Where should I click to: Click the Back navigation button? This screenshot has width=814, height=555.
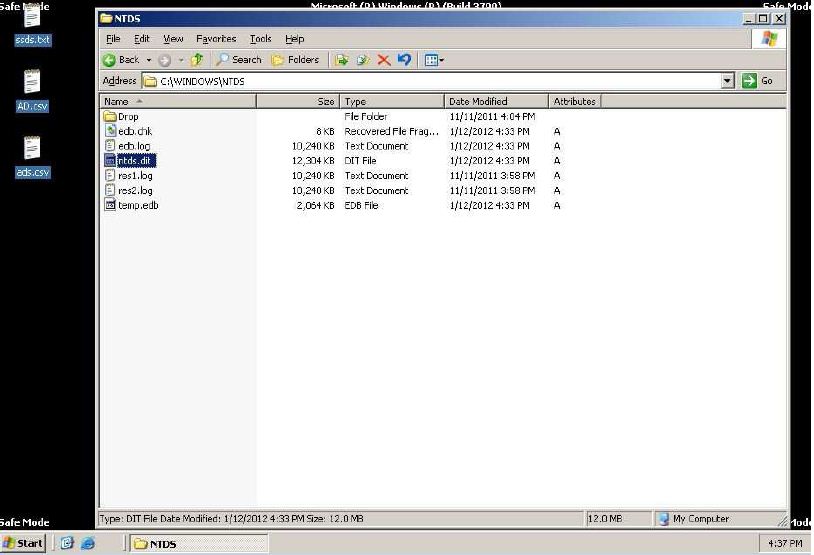click(121, 60)
